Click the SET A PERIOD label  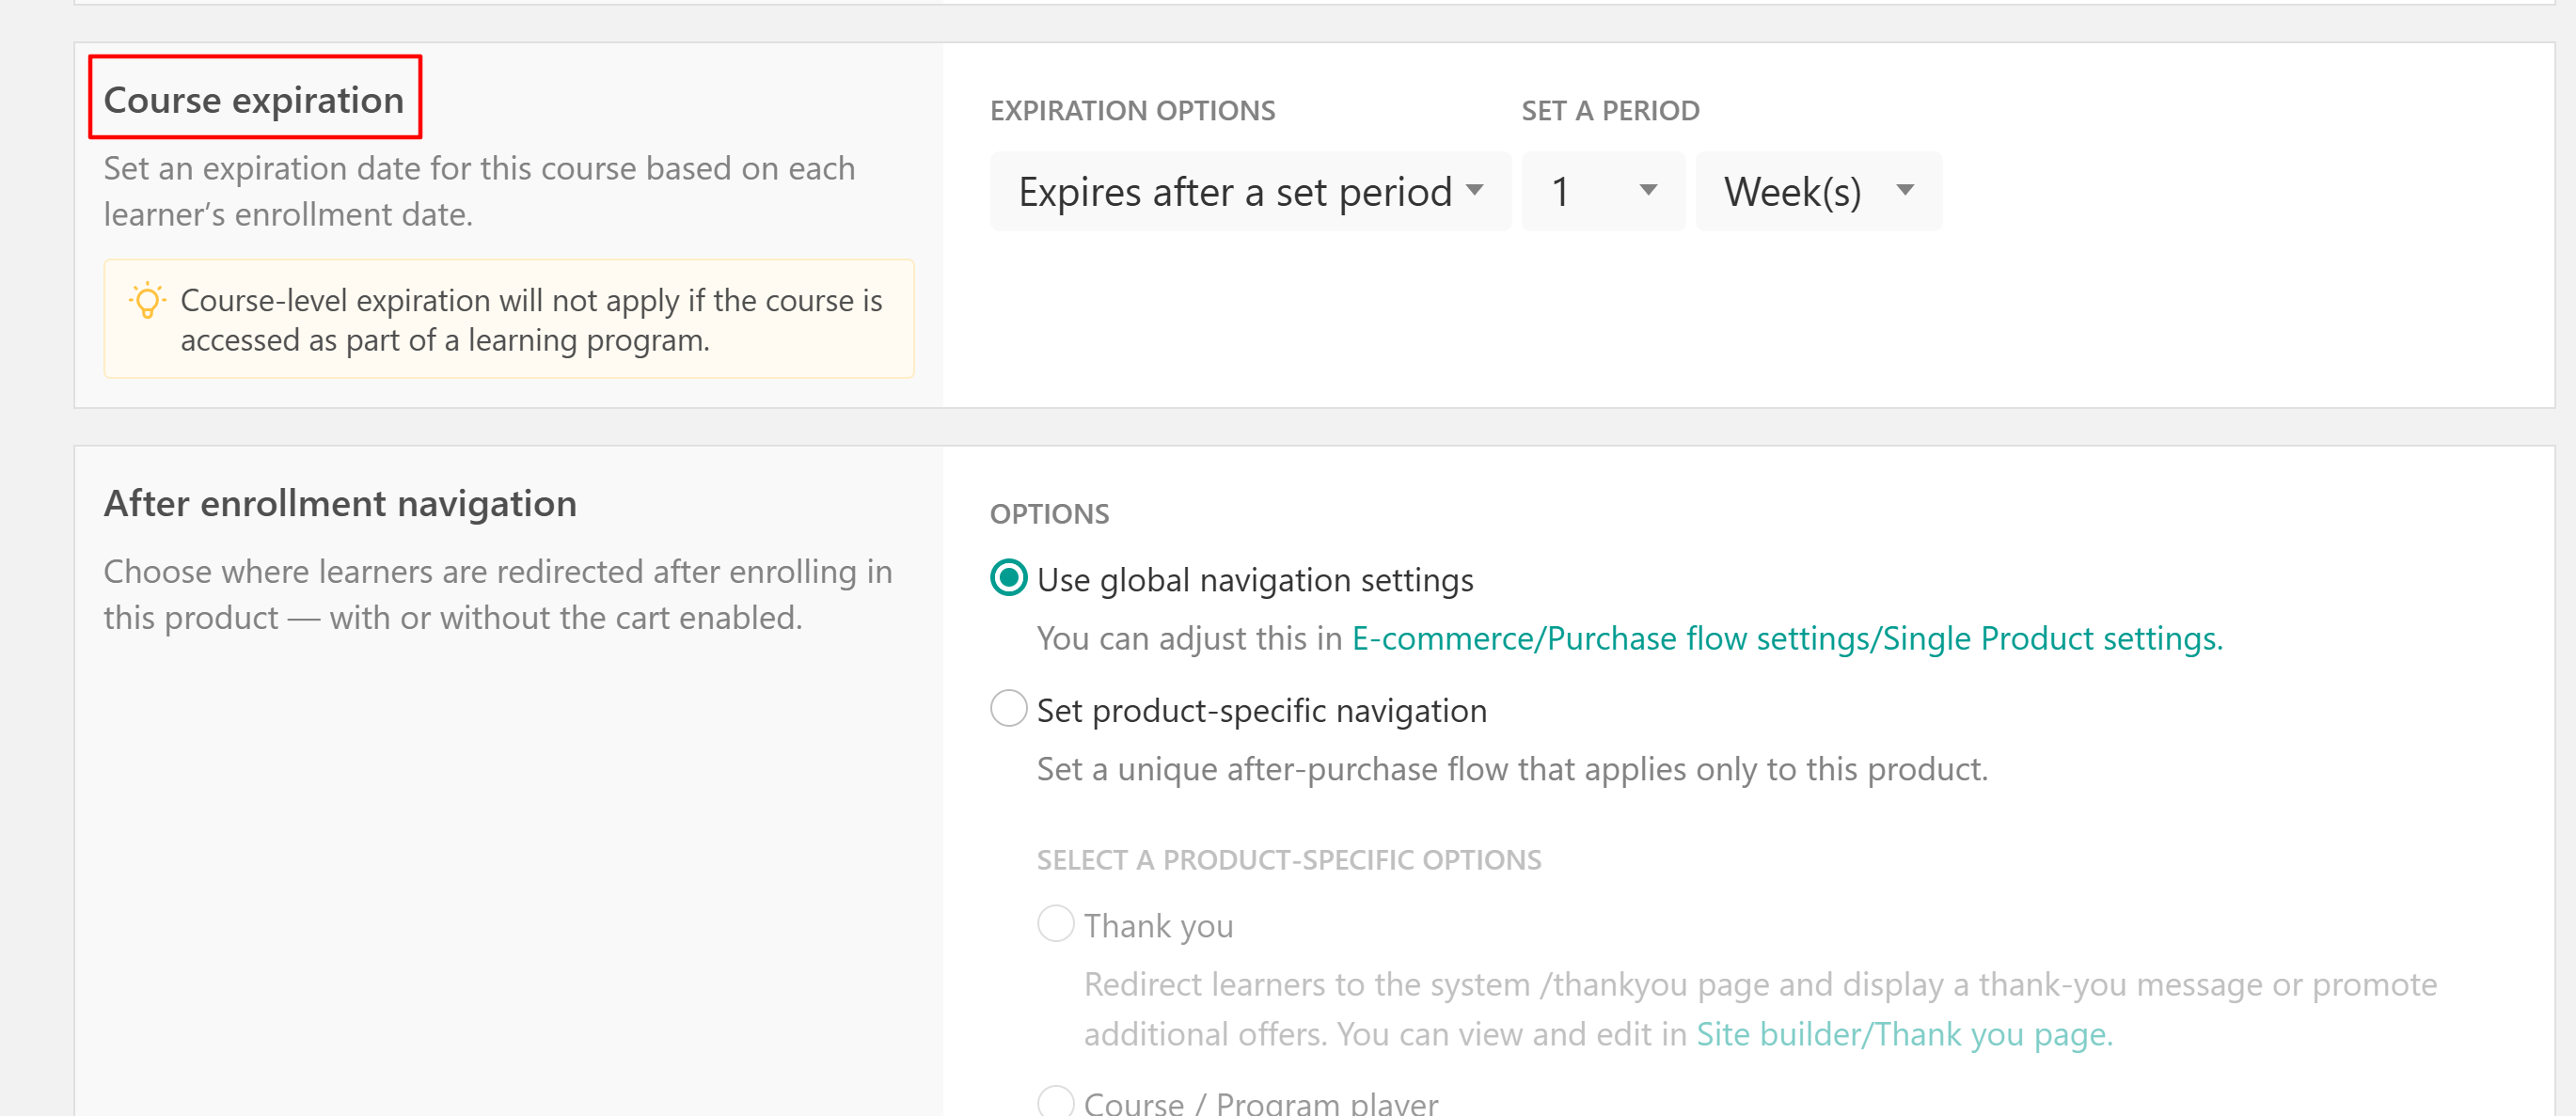1610,110
